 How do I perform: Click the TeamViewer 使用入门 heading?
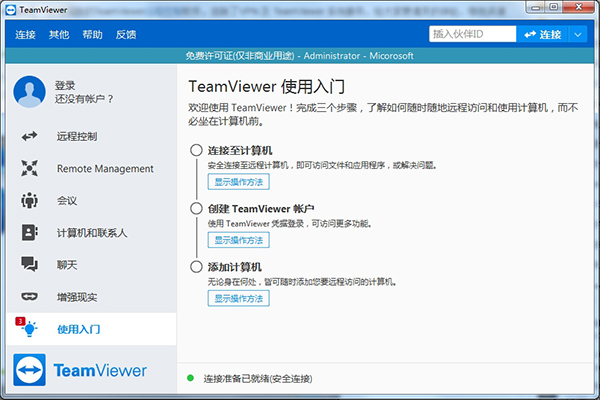pos(267,87)
